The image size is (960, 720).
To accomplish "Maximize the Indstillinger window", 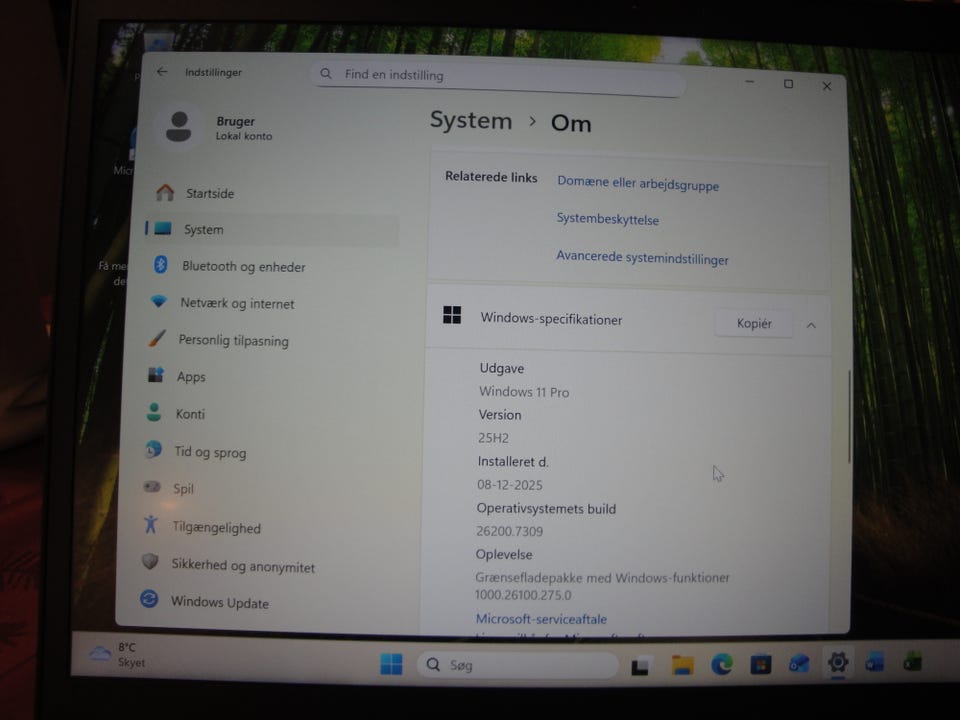I will [789, 83].
